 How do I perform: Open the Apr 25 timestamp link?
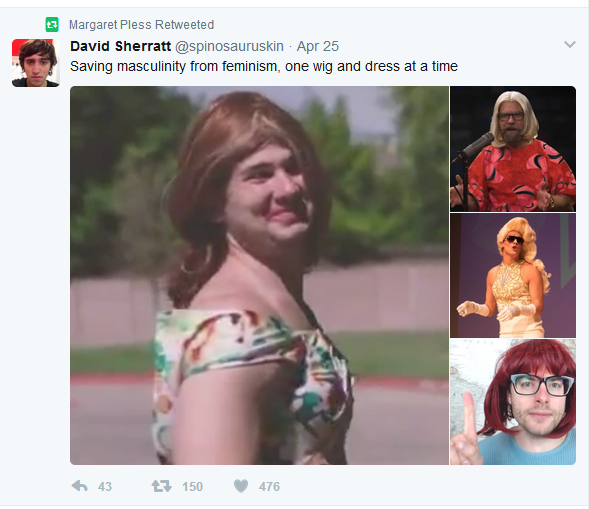pos(318,46)
